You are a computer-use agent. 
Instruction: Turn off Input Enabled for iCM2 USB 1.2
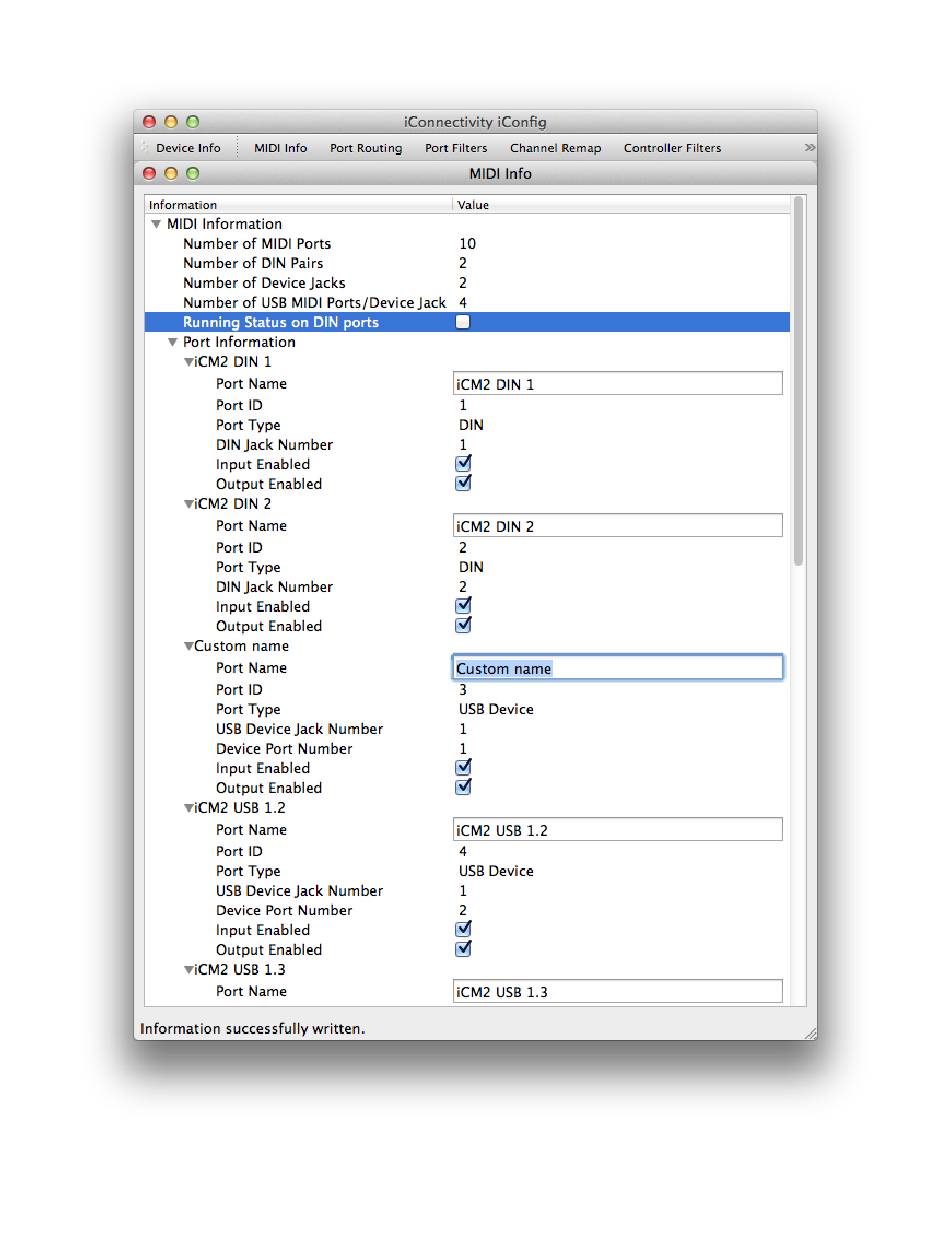tap(463, 930)
